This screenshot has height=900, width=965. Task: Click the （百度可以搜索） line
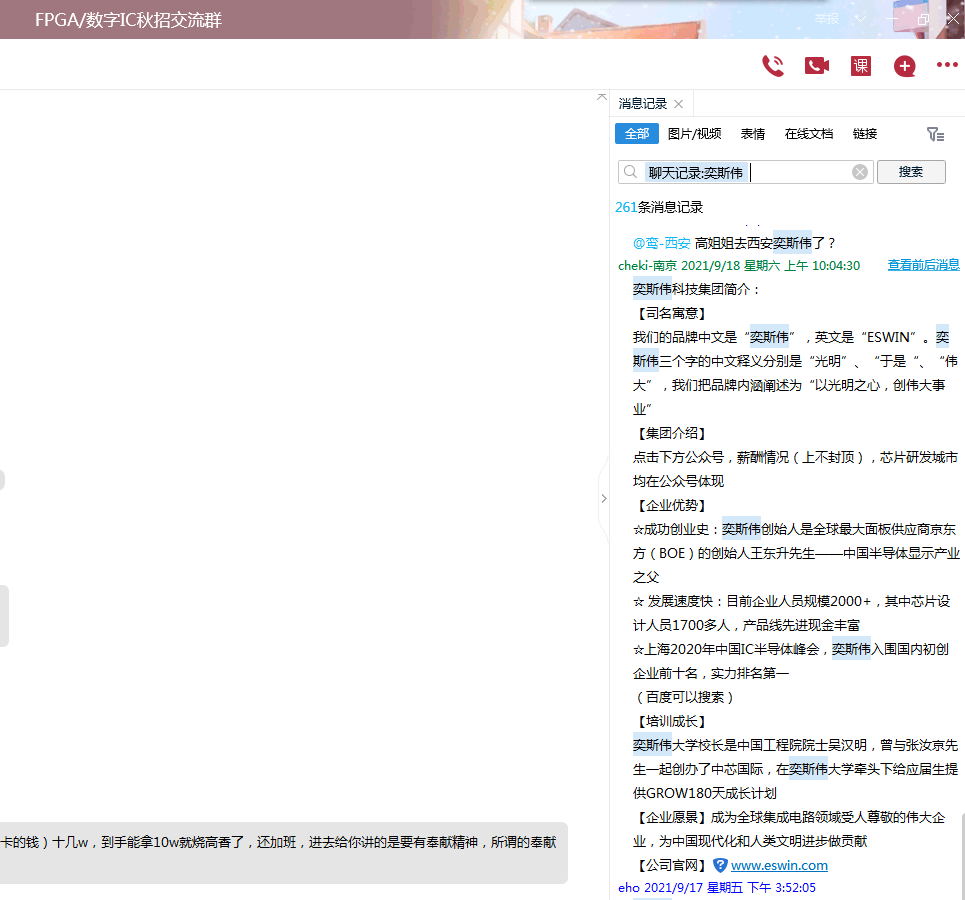click(x=684, y=697)
